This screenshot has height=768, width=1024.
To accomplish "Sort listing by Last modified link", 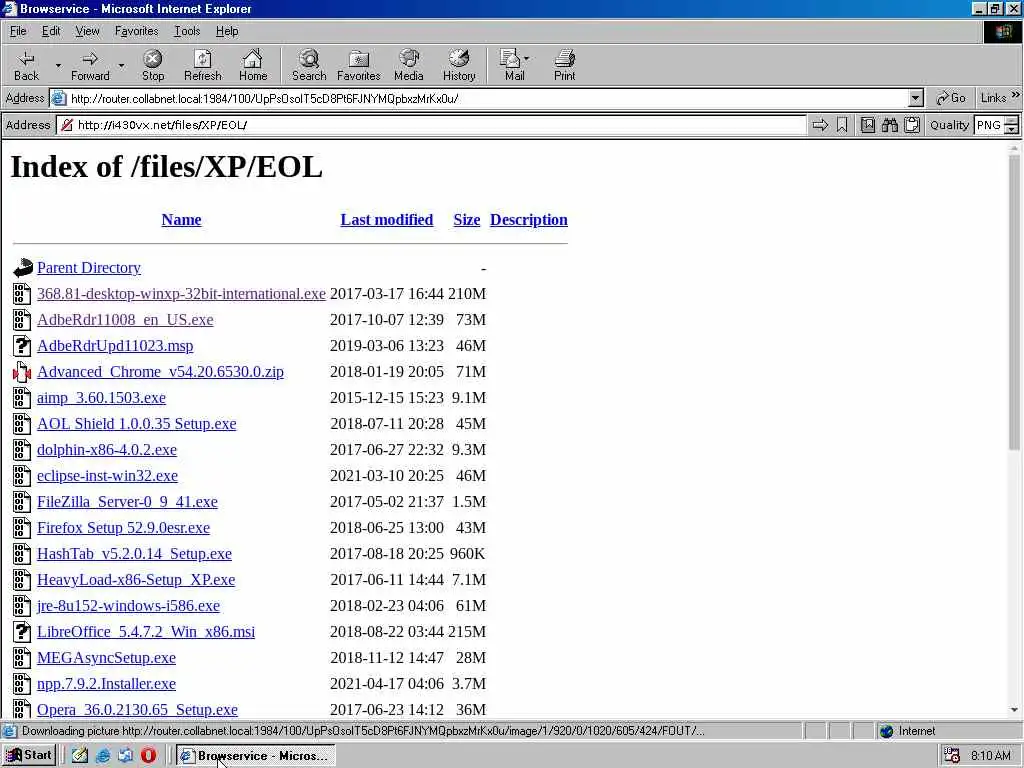I will click(387, 220).
